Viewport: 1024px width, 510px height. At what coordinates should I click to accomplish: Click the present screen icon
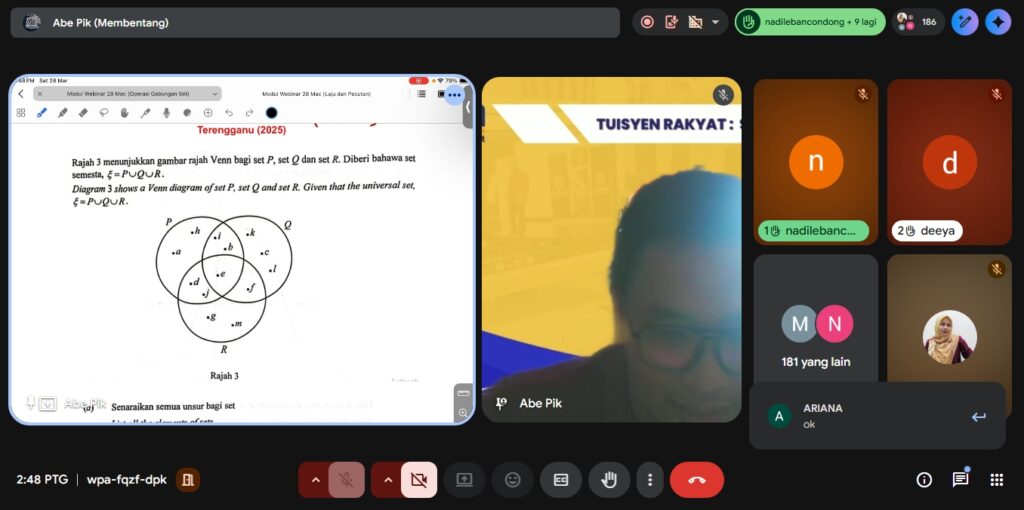[x=464, y=480]
